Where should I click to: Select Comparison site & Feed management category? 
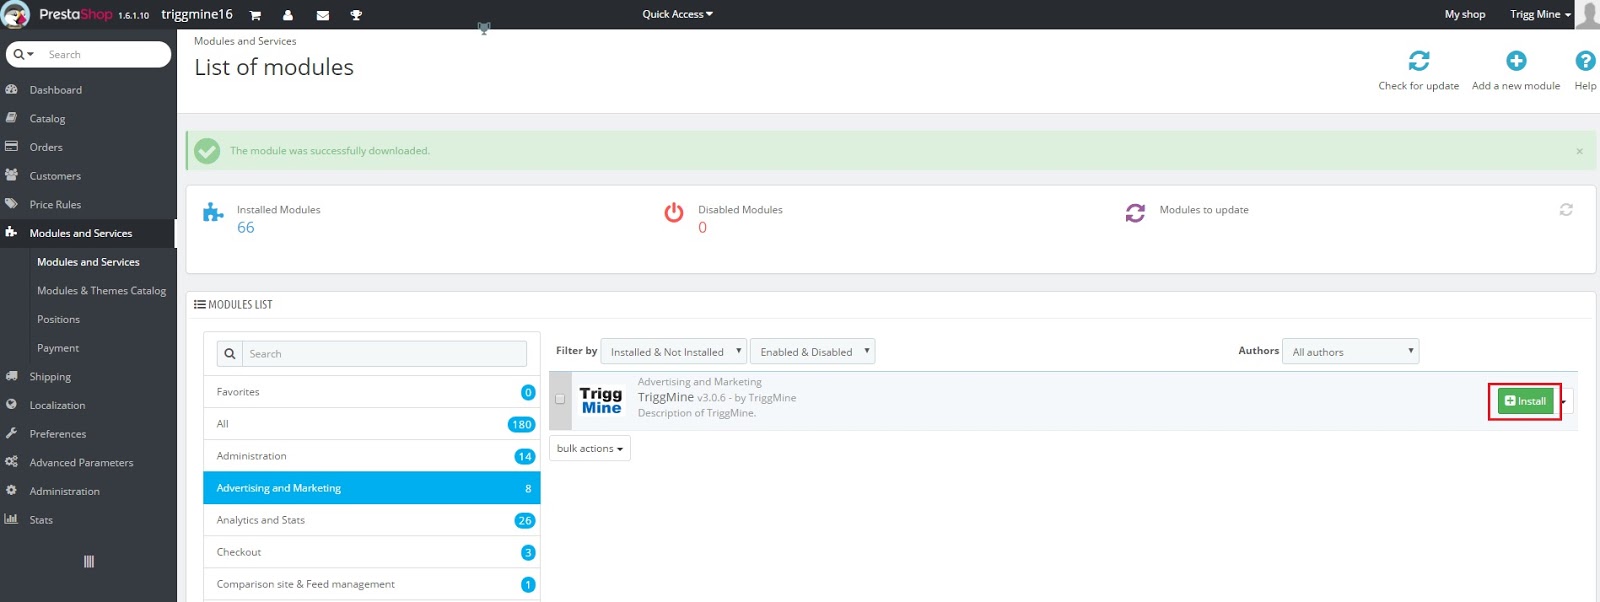[372, 584]
